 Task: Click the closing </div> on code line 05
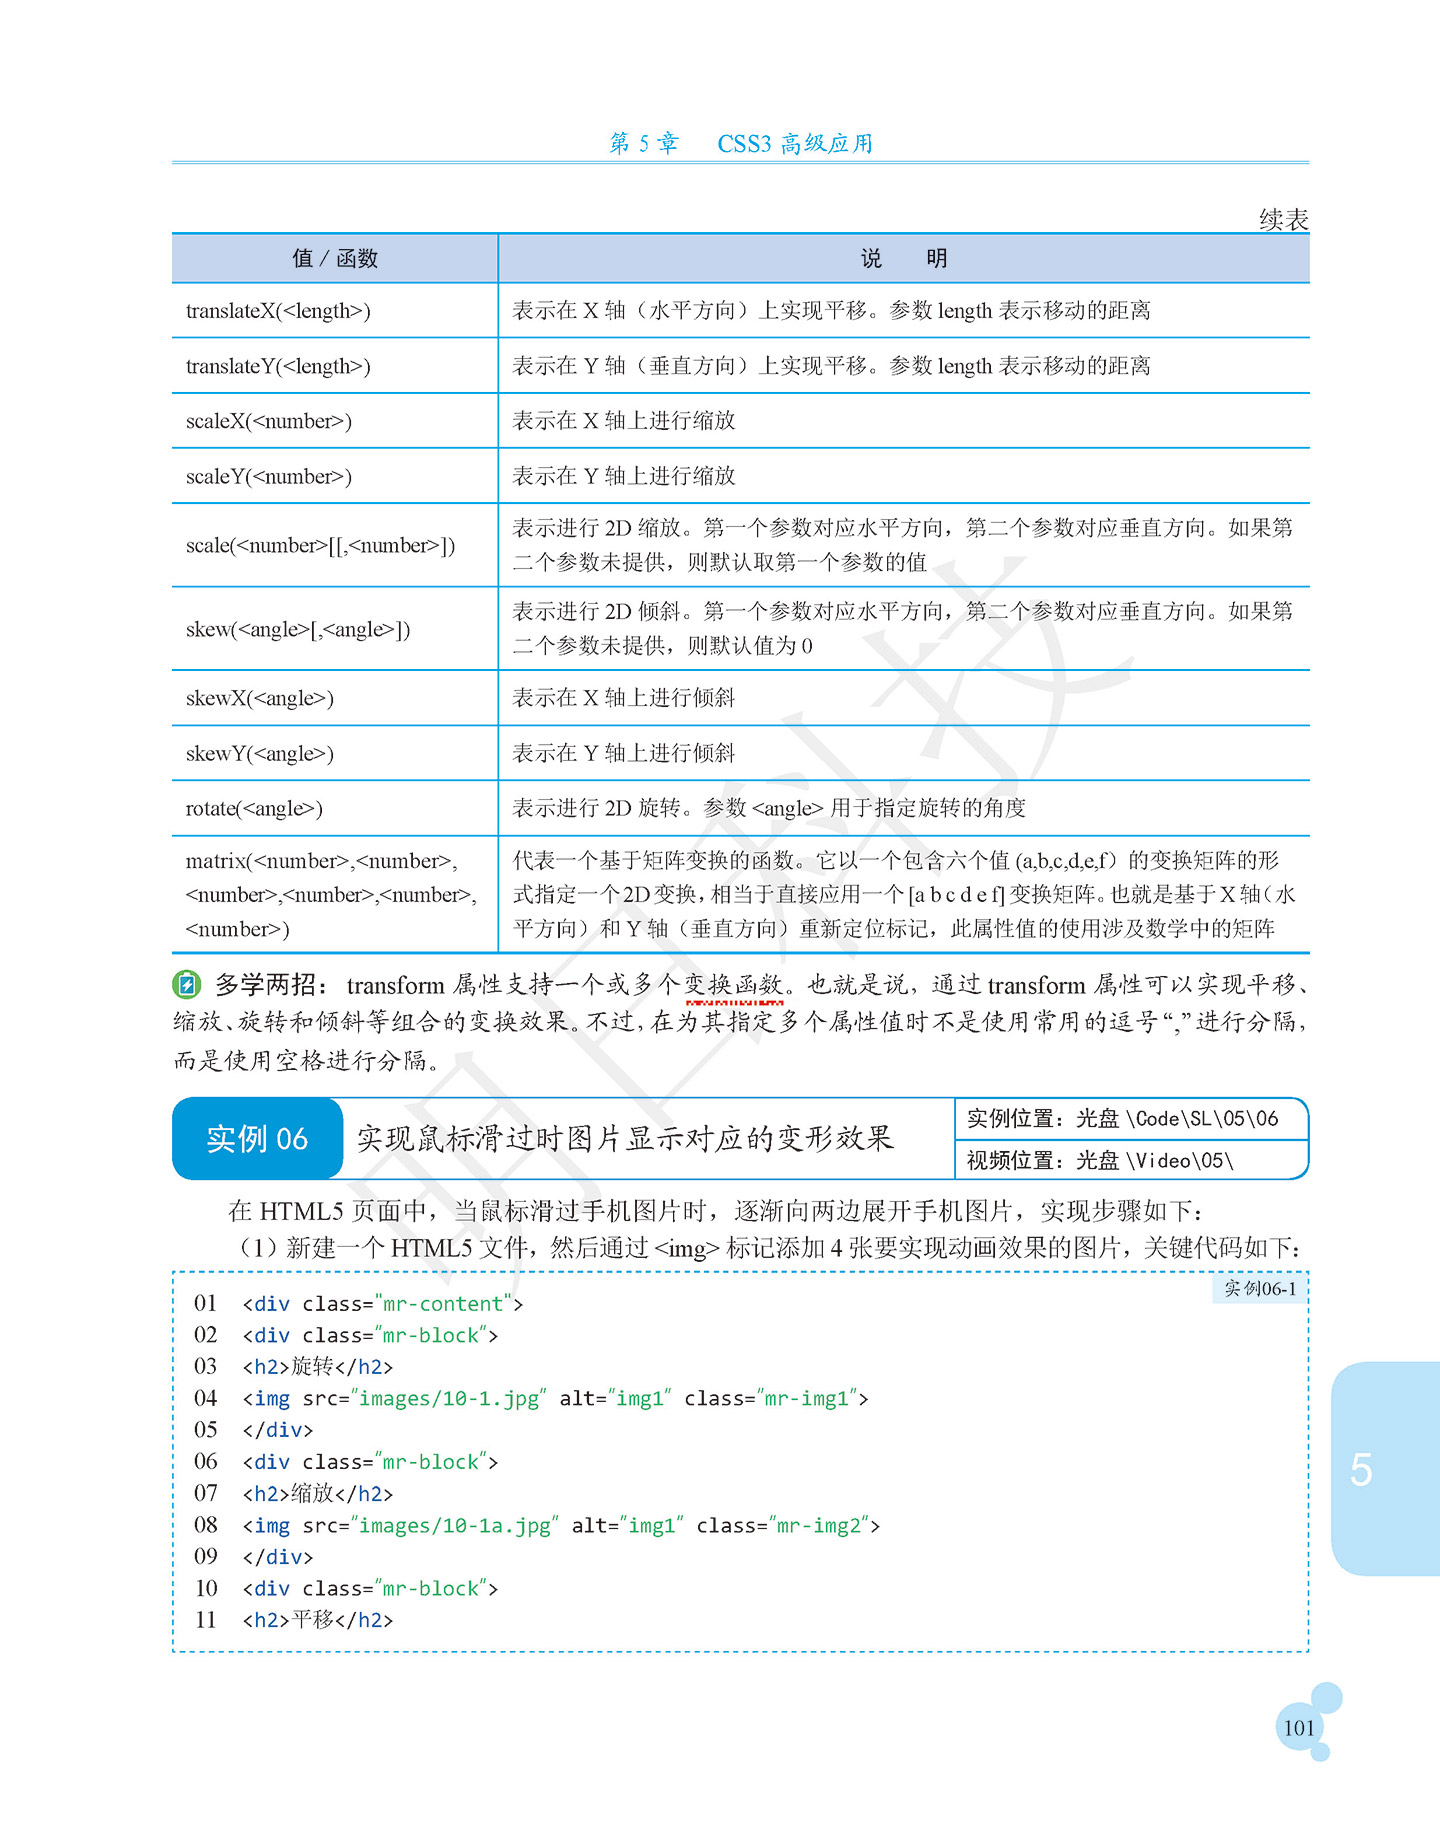pos(278,1430)
